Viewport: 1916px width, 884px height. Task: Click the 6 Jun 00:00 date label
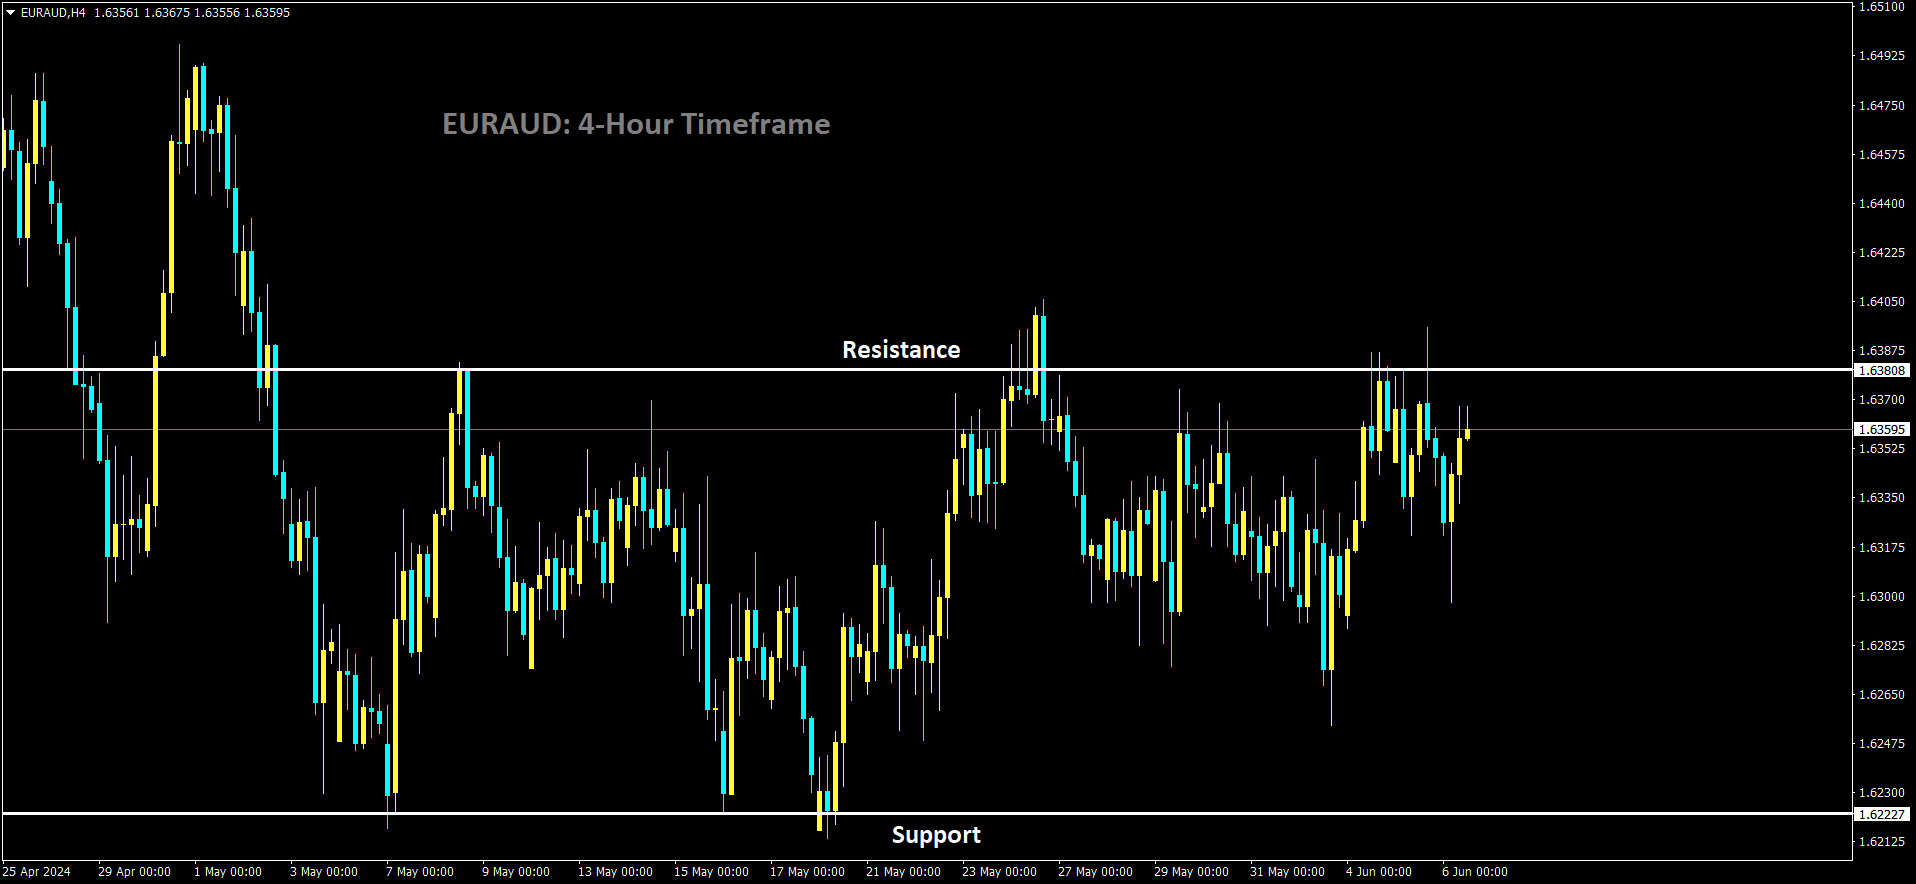point(1475,872)
